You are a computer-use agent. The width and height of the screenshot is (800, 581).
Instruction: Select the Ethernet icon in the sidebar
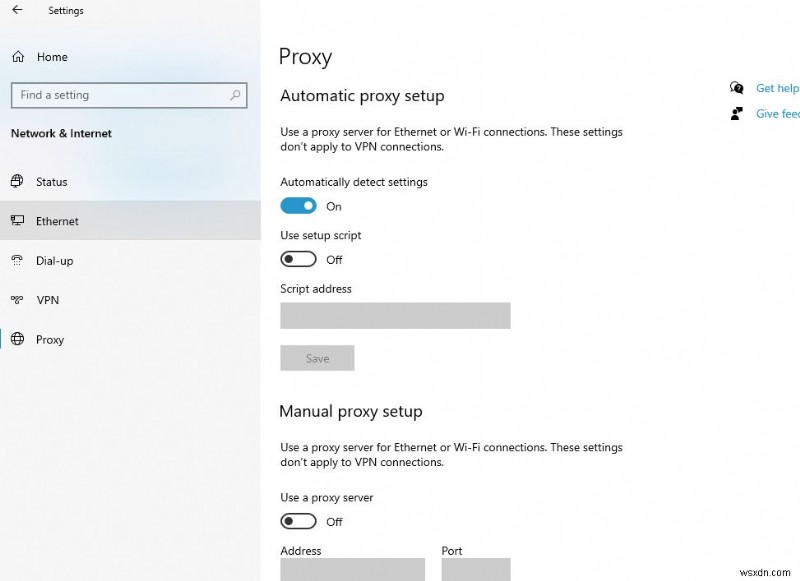(x=18, y=221)
